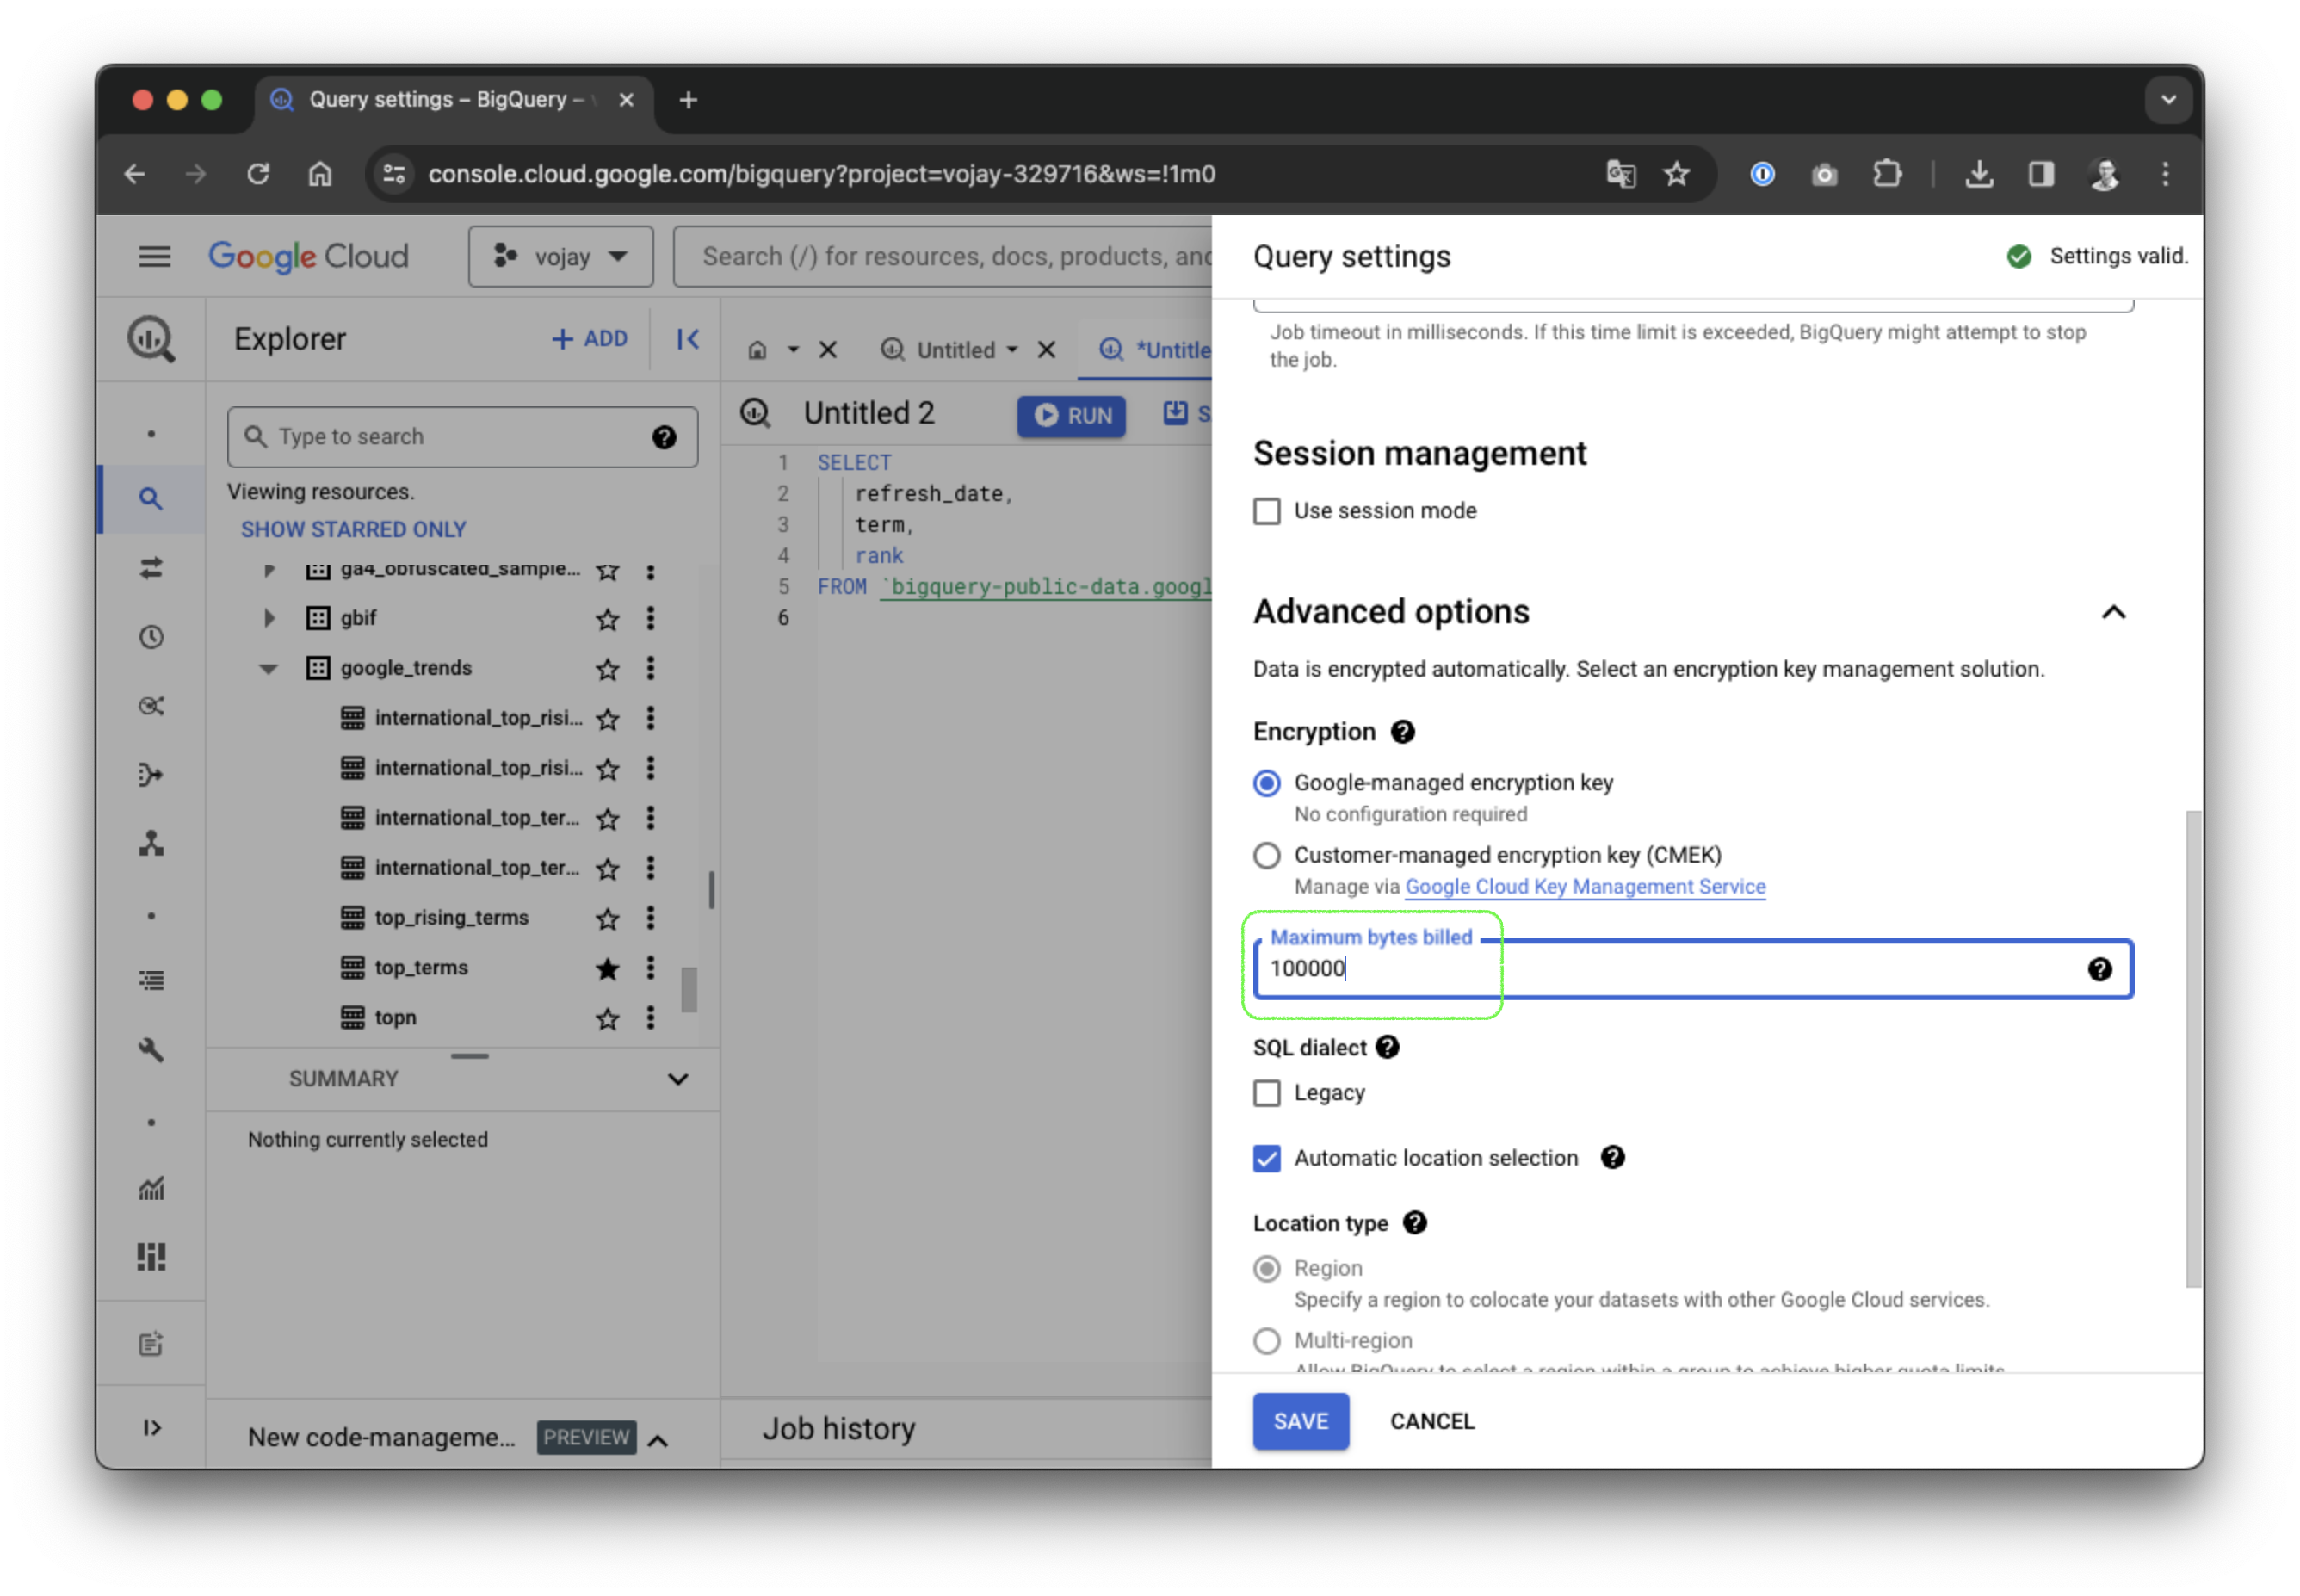Open the Monitoring chart icon in sidebar
The height and width of the screenshot is (1596, 2300).
(x=151, y=1189)
